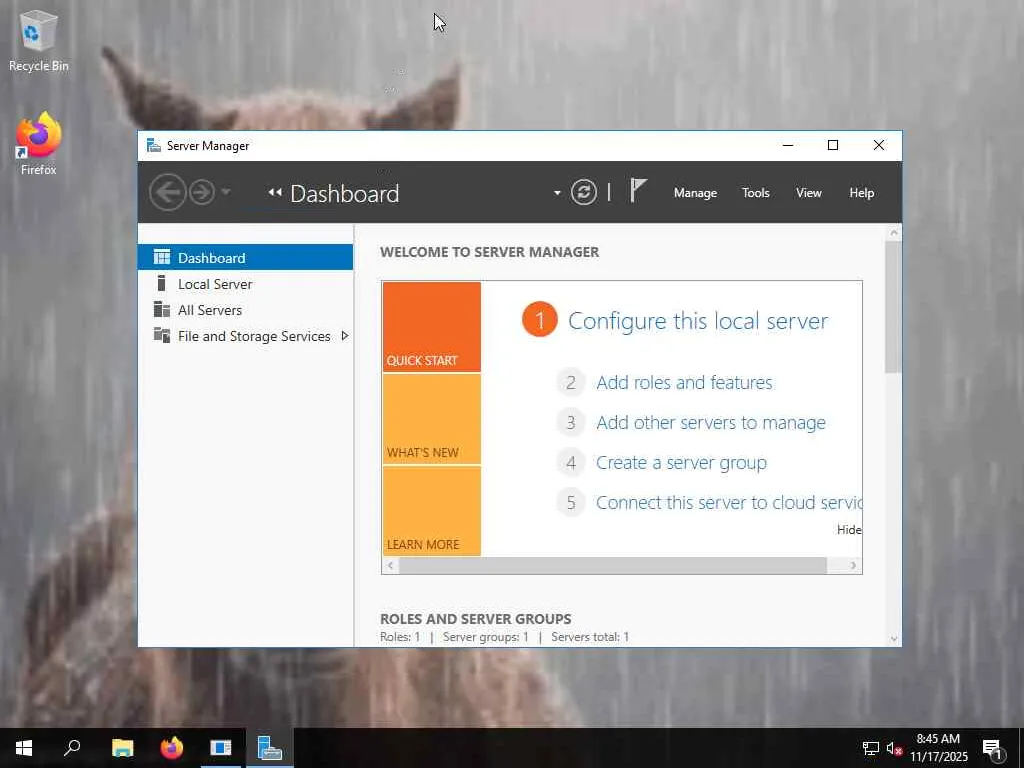Hide the welcome tile
Screen dimensions: 1024x768
[849, 530]
